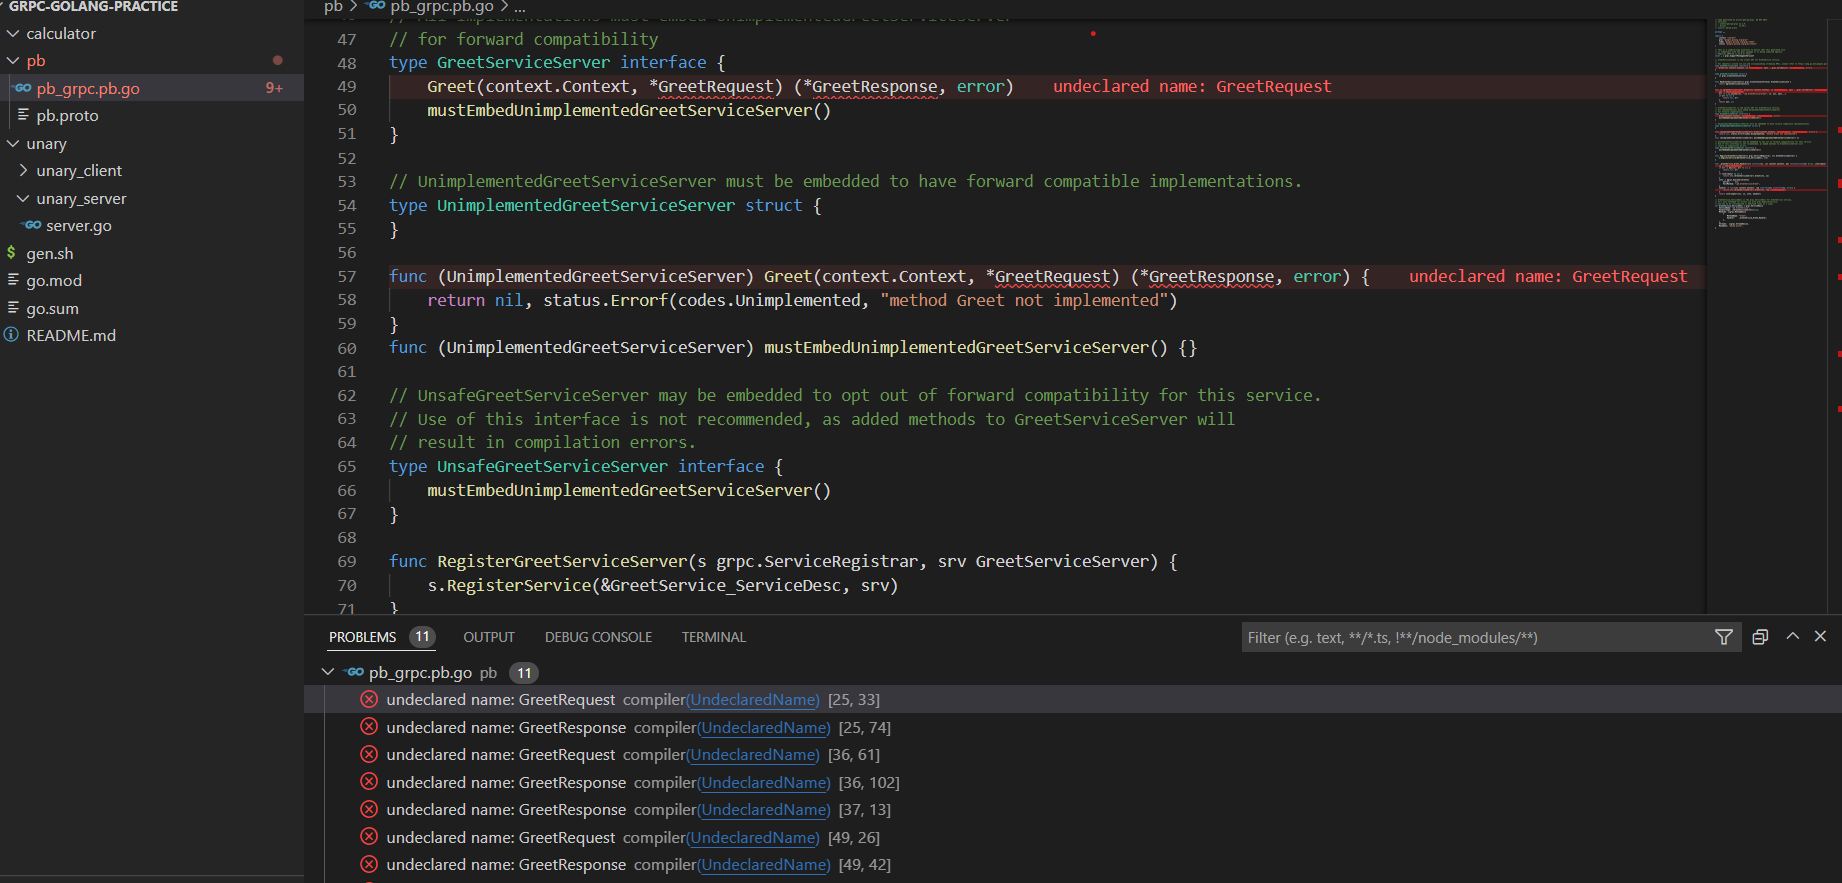Viewport: 1842px width, 883px height.
Task: Collapse the calculator folder
Action: [13, 33]
